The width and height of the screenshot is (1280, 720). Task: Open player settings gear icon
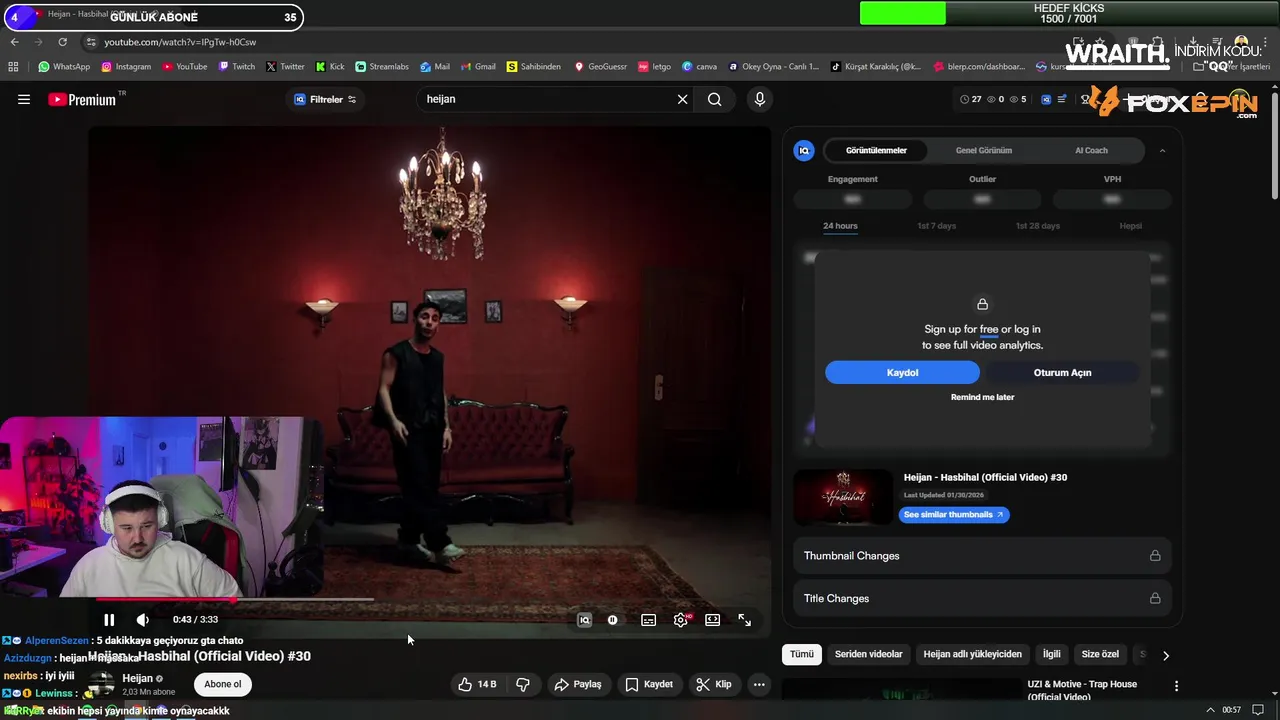(x=681, y=620)
